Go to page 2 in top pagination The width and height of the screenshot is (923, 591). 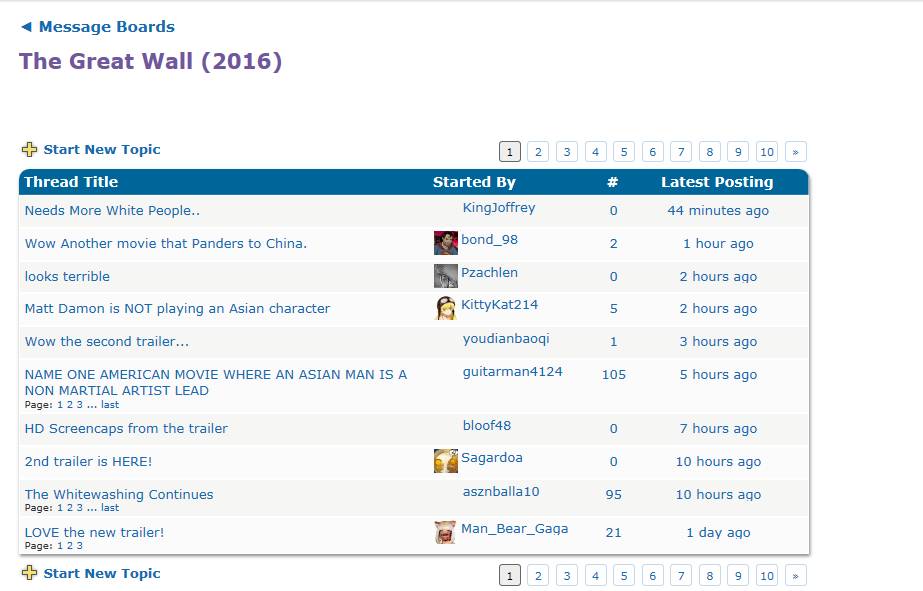click(x=538, y=152)
